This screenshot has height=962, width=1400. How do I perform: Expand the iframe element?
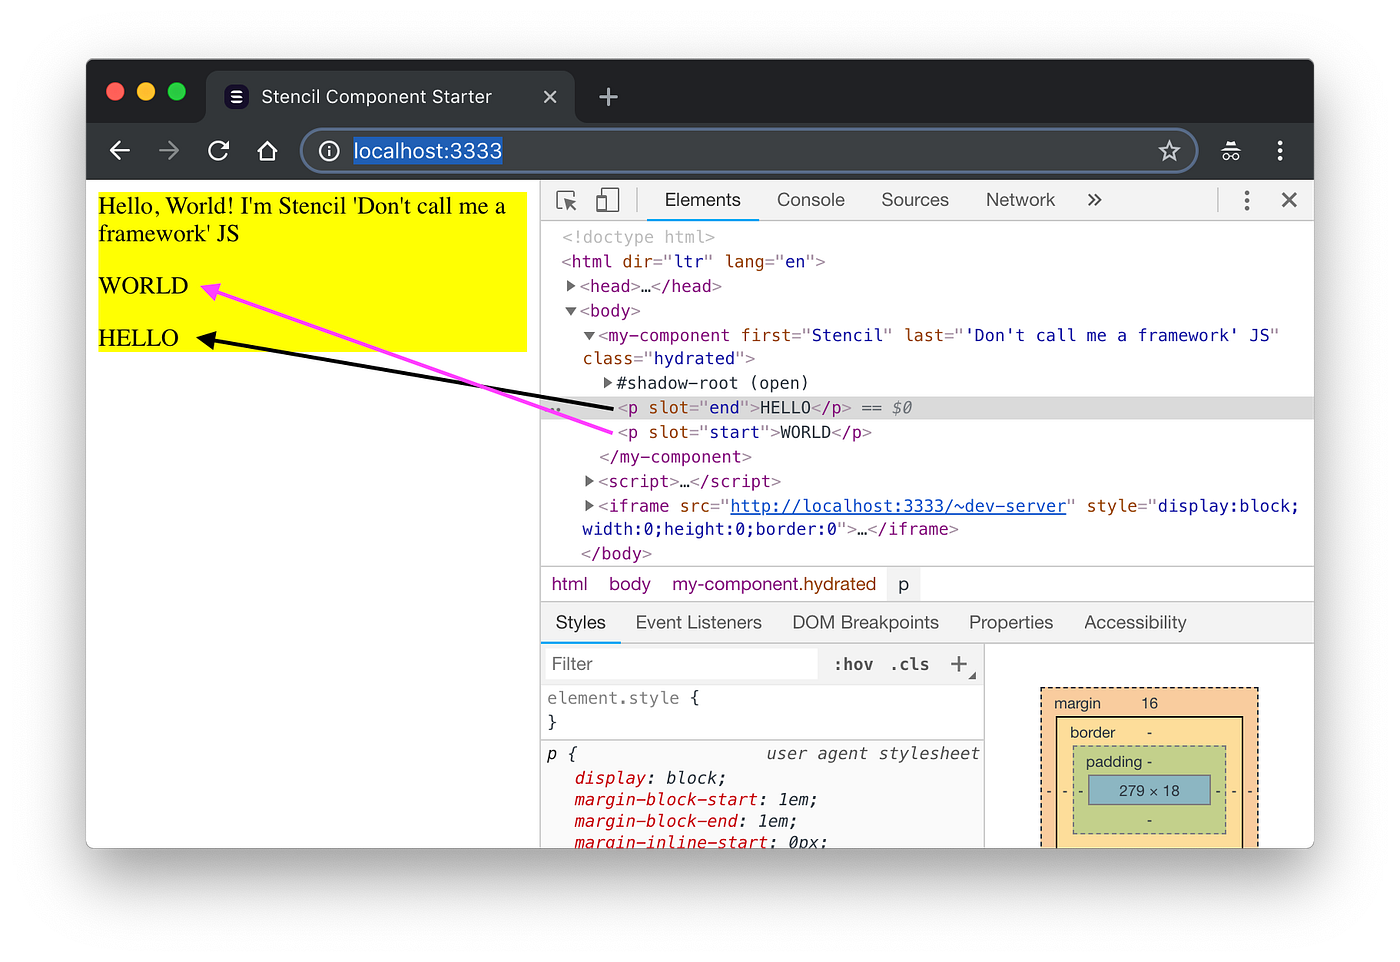pyautogui.click(x=590, y=506)
